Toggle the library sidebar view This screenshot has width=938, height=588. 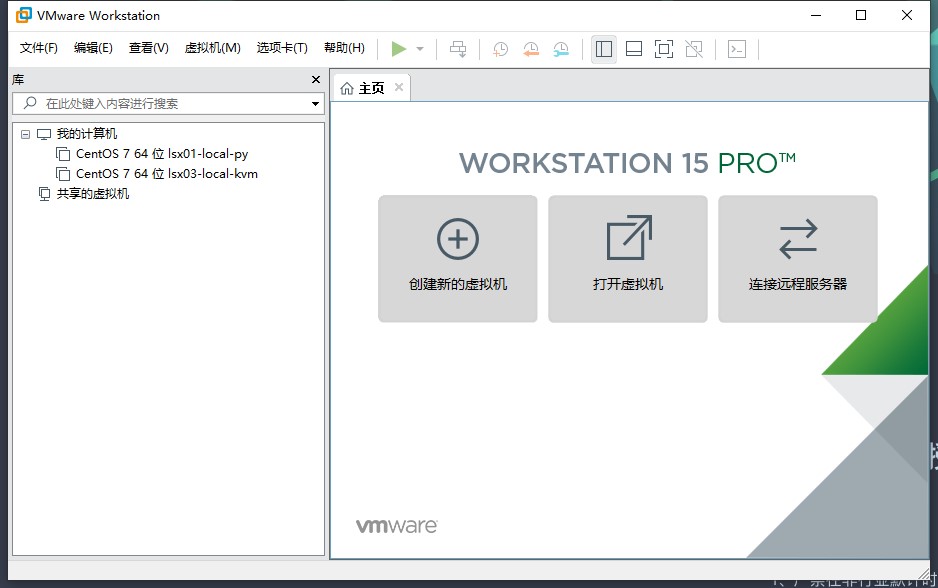pos(603,48)
